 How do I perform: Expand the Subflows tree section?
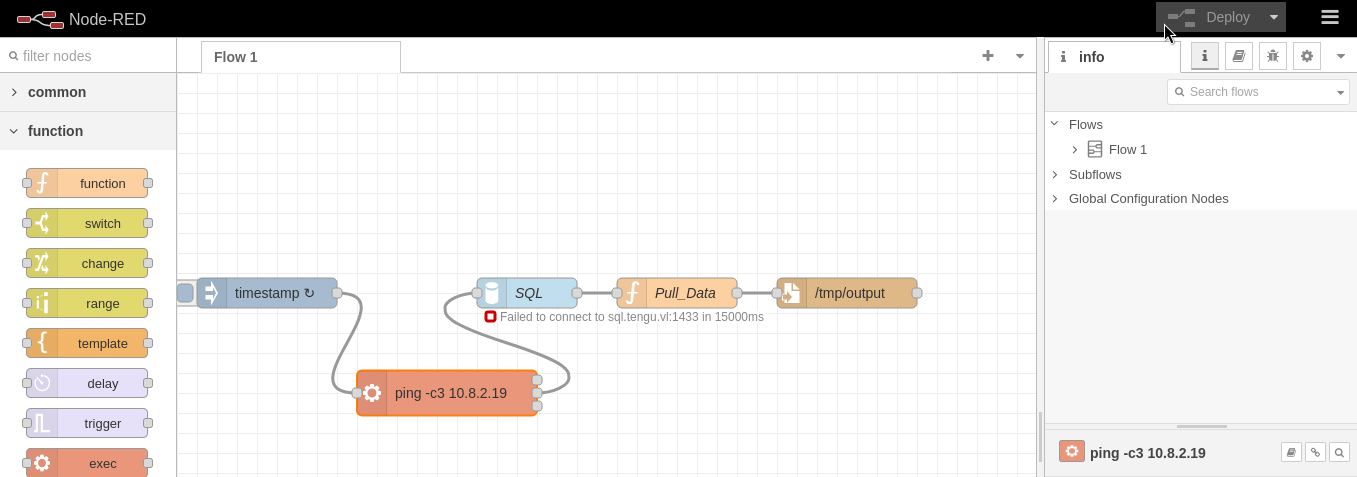pos(1054,174)
